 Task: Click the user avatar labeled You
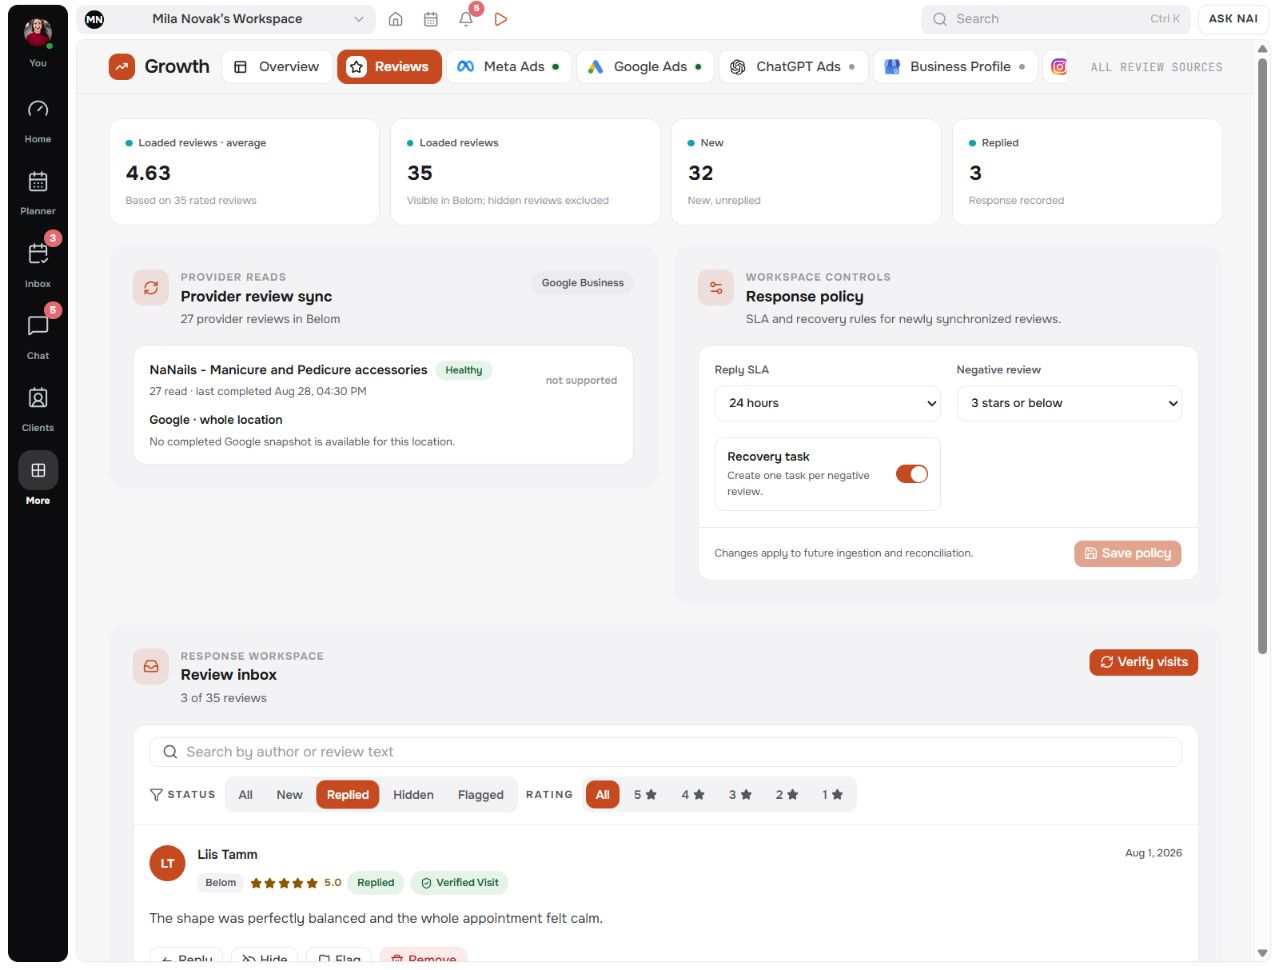pyautogui.click(x=38, y=33)
